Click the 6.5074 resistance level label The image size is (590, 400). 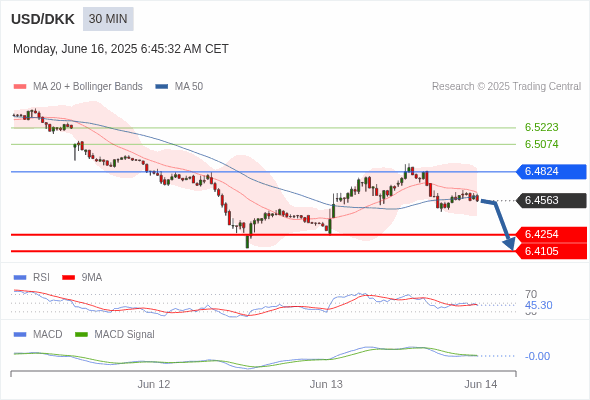[541, 144]
